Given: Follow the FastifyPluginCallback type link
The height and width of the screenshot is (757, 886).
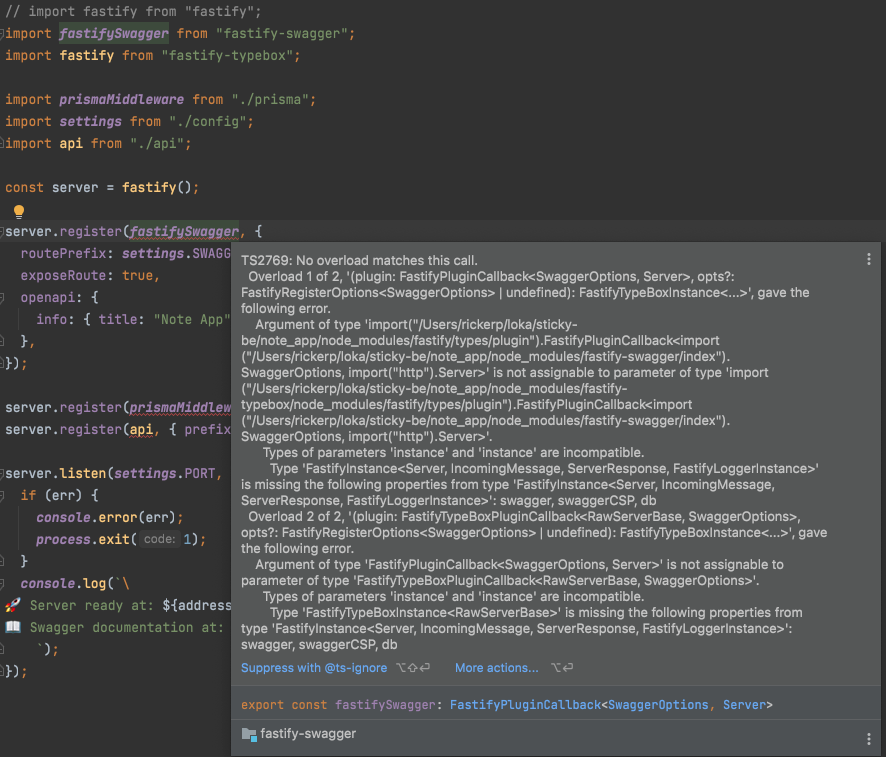Looking at the screenshot, I should [x=525, y=705].
